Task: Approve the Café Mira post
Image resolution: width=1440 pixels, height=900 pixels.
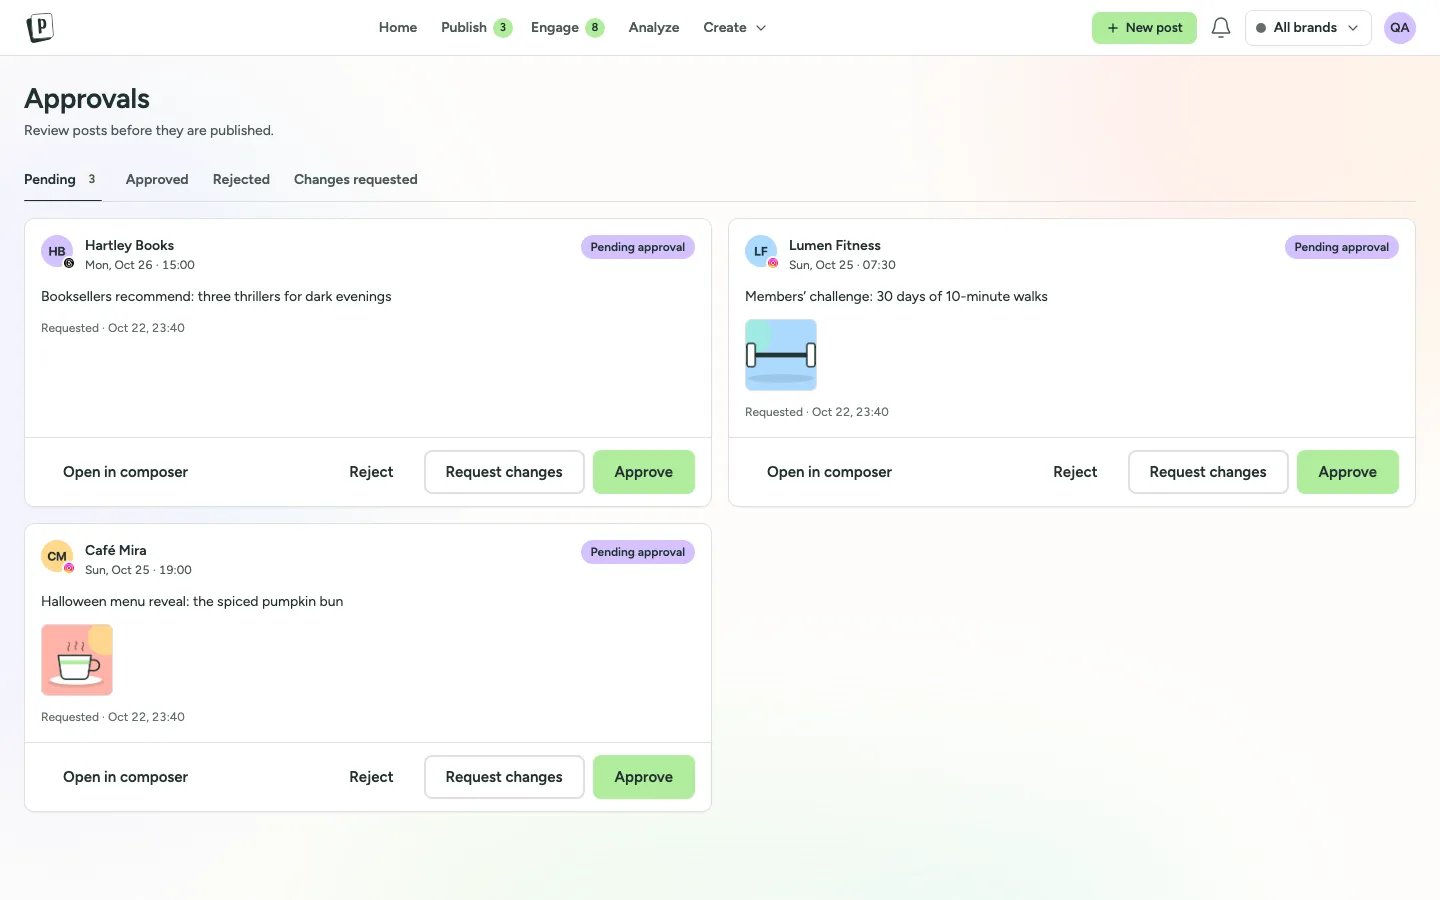Action: coord(644,777)
